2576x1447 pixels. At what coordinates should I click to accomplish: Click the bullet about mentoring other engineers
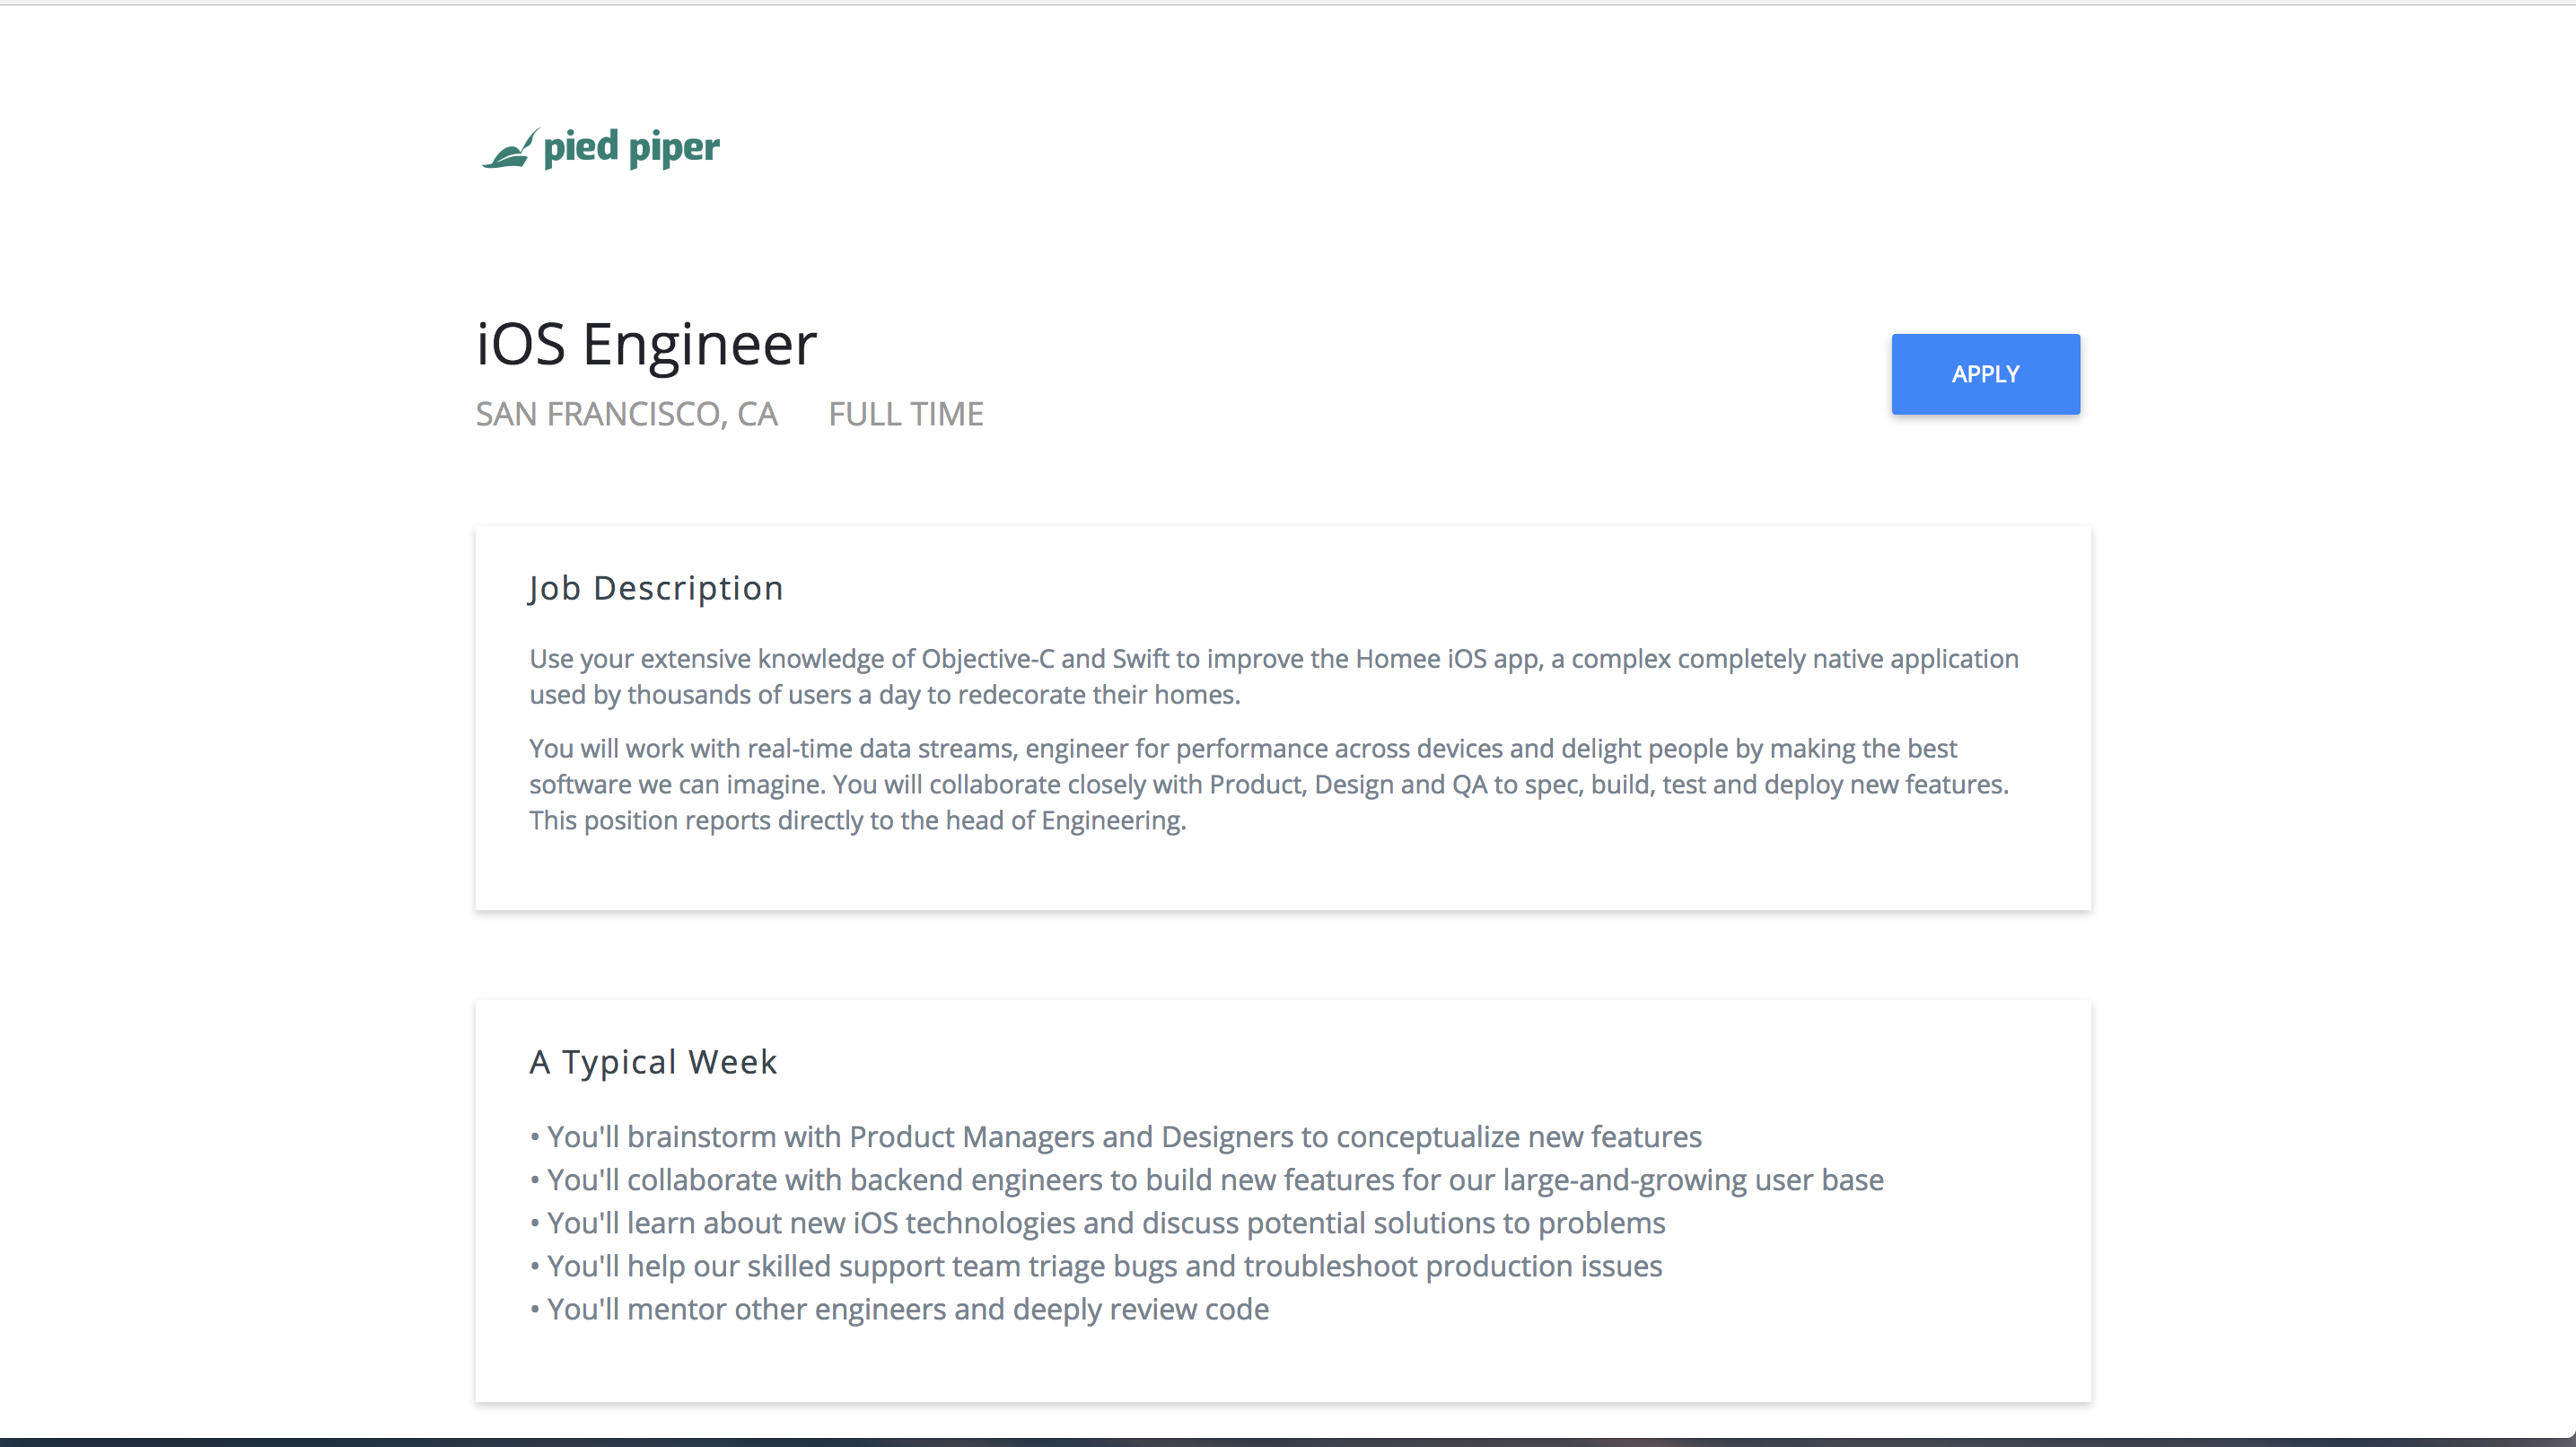(899, 1309)
